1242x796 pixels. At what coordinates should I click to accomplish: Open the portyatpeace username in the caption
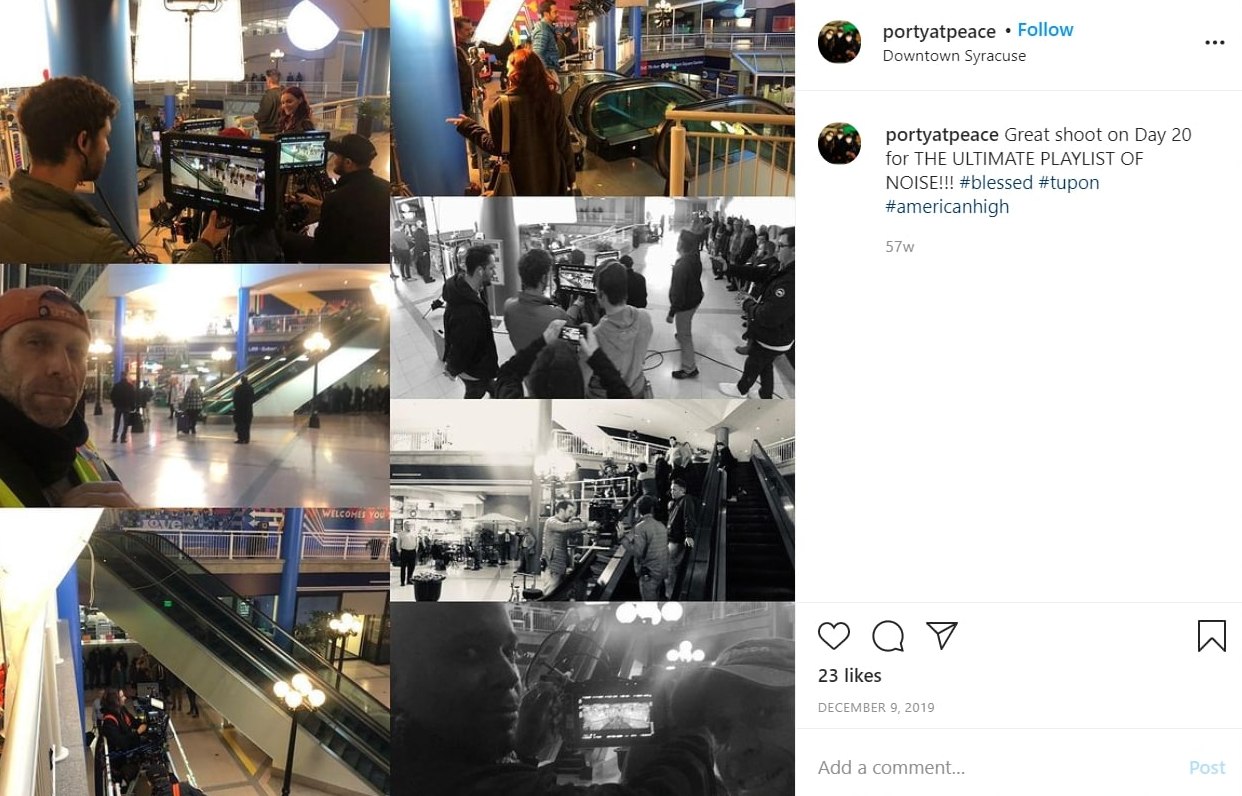pos(942,135)
